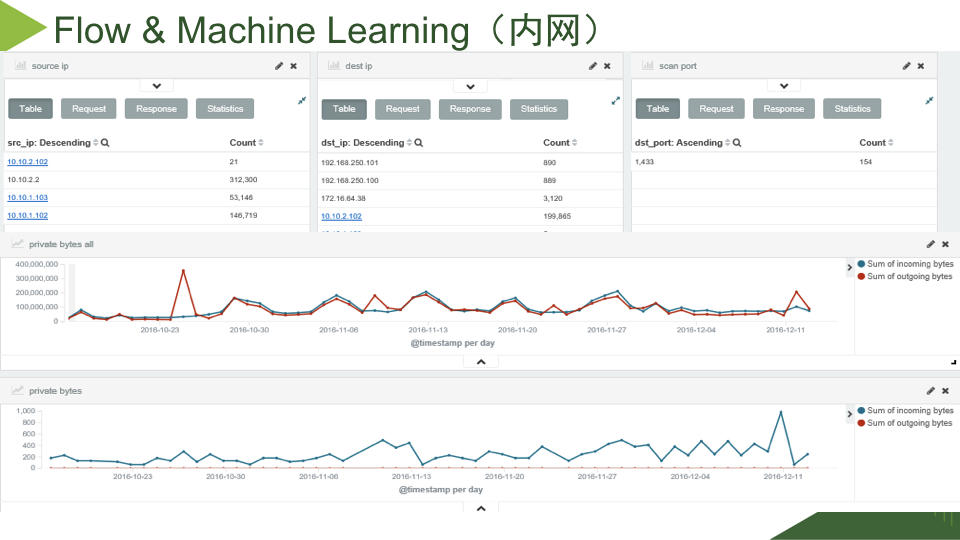Screen dimensions: 960x540
Task: Select dest ip row 172.16.64.38
Action: click(x=470, y=198)
